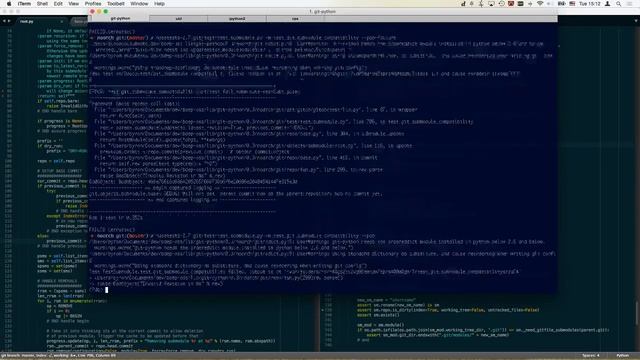
Task: Open the Edit menu
Action: click(x=58, y=4)
